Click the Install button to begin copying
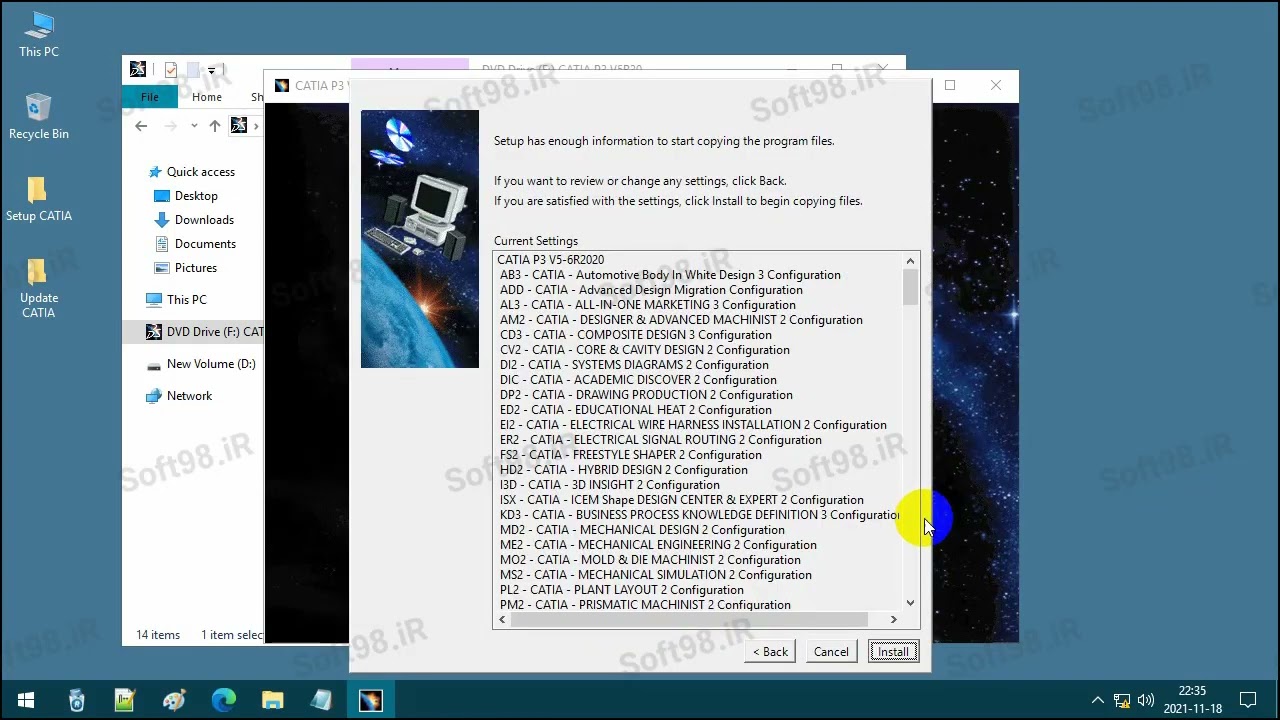The width and height of the screenshot is (1280, 720). click(893, 652)
